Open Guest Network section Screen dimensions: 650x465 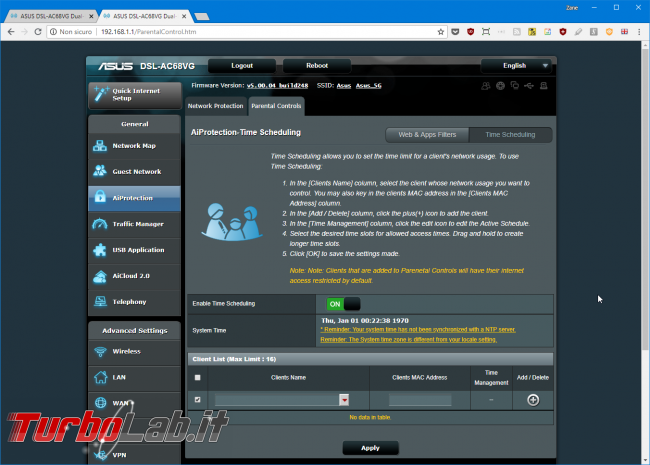click(x=135, y=172)
